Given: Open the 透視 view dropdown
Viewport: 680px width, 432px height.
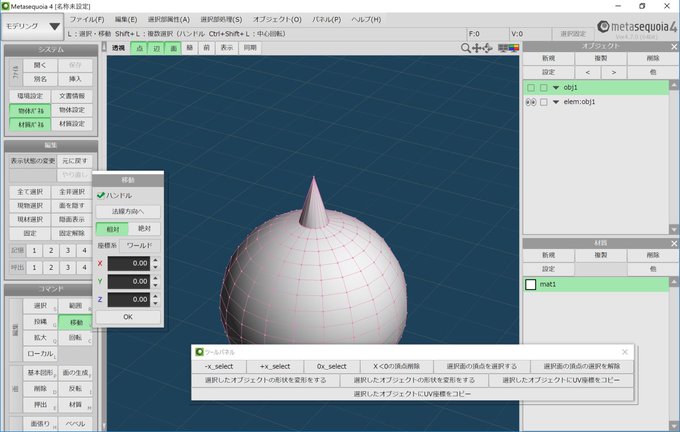Looking at the screenshot, I should tap(118, 48).
